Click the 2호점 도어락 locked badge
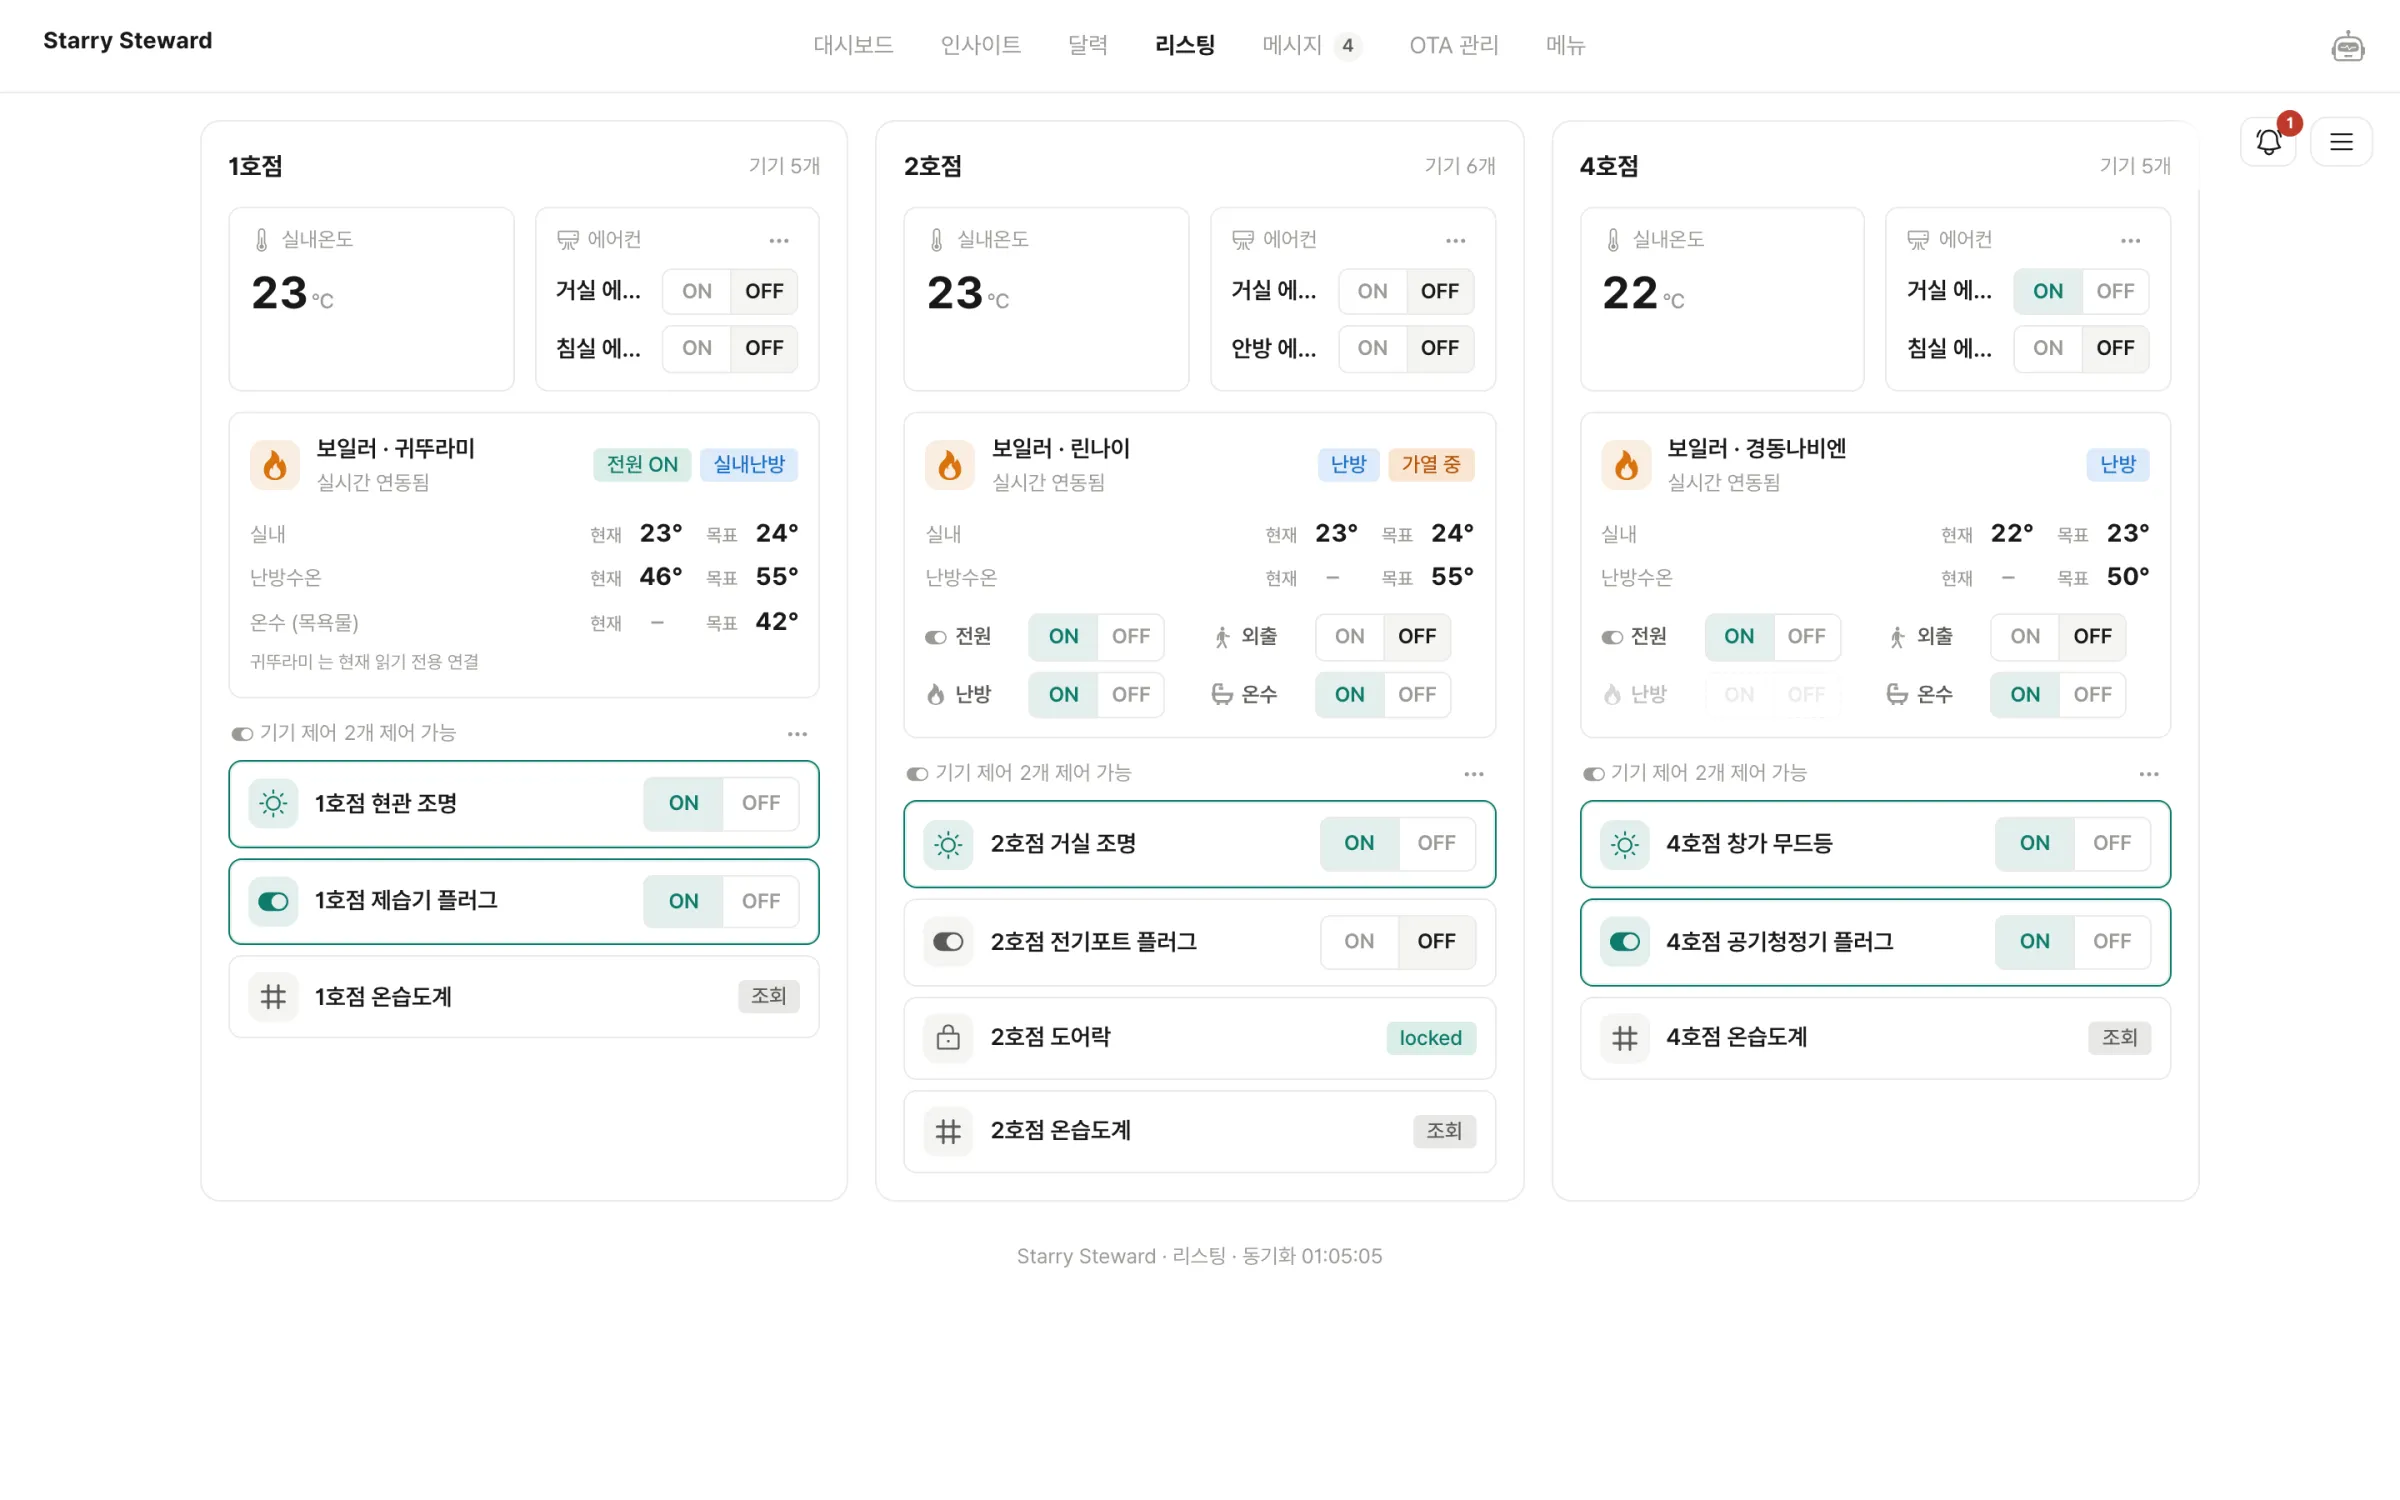The width and height of the screenshot is (2400, 1500). coord(1430,1038)
